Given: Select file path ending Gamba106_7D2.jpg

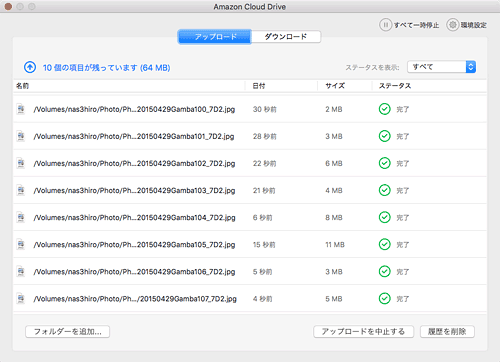Looking at the screenshot, I should [134, 272].
